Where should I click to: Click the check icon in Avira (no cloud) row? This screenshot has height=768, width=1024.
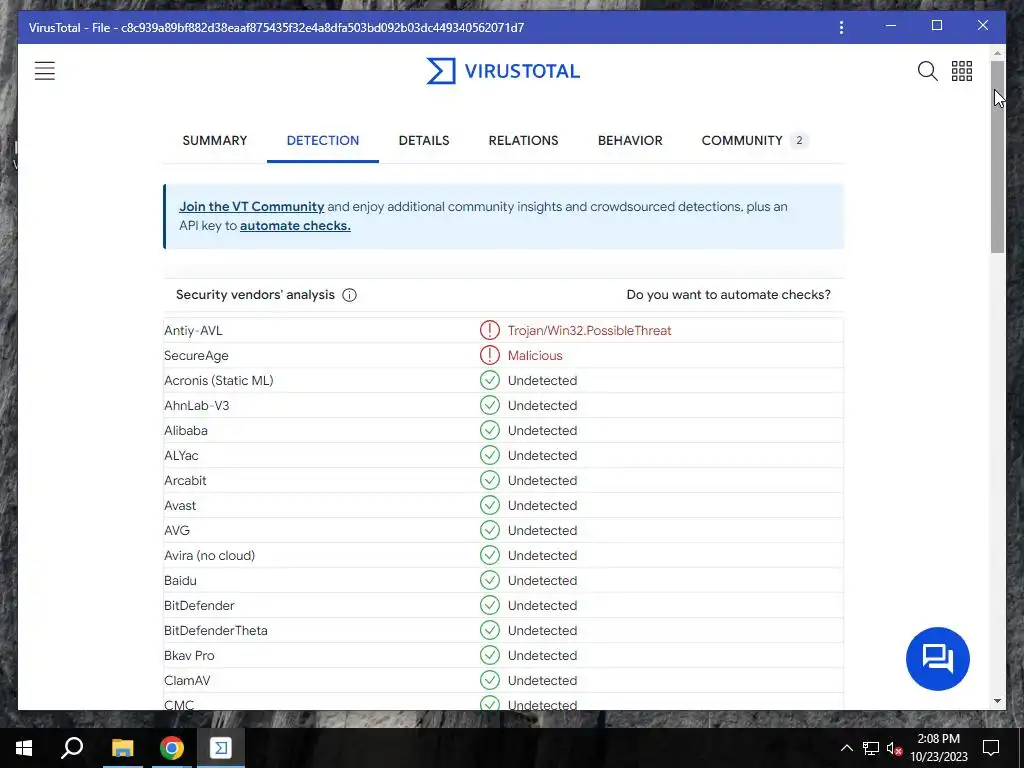[489, 555]
